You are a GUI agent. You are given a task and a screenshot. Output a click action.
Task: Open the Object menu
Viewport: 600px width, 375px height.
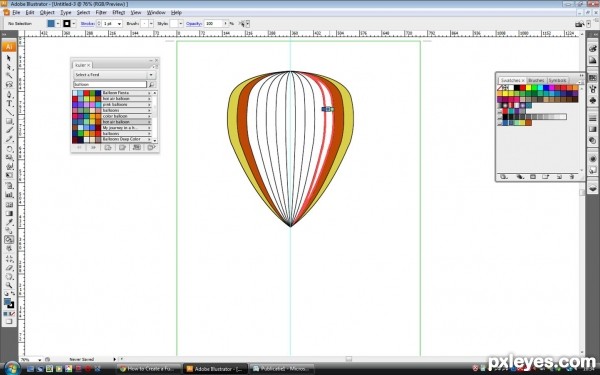(47, 13)
